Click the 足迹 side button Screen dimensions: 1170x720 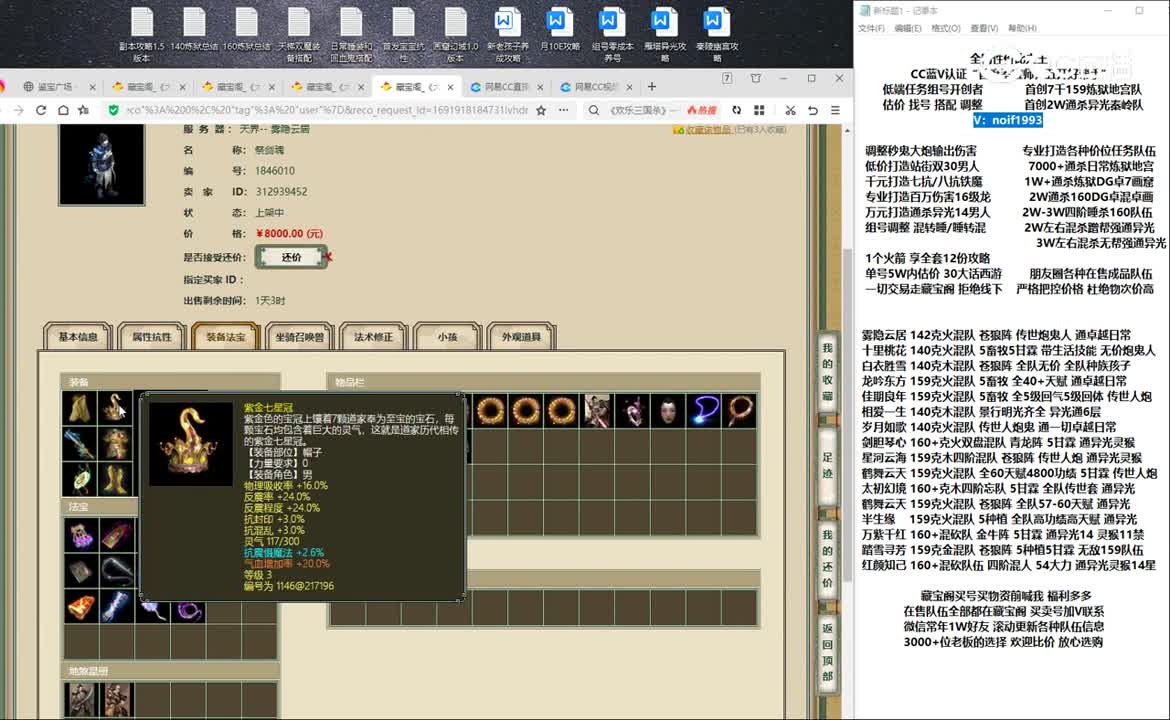coord(827,465)
